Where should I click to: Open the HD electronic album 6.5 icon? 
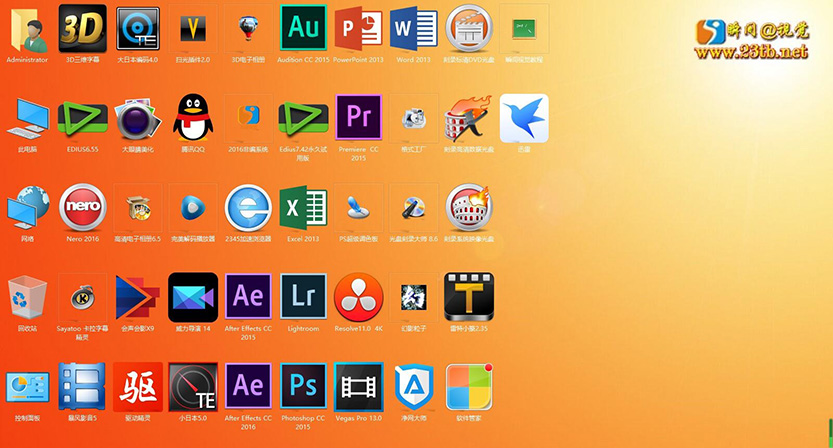click(x=138, y=207)
